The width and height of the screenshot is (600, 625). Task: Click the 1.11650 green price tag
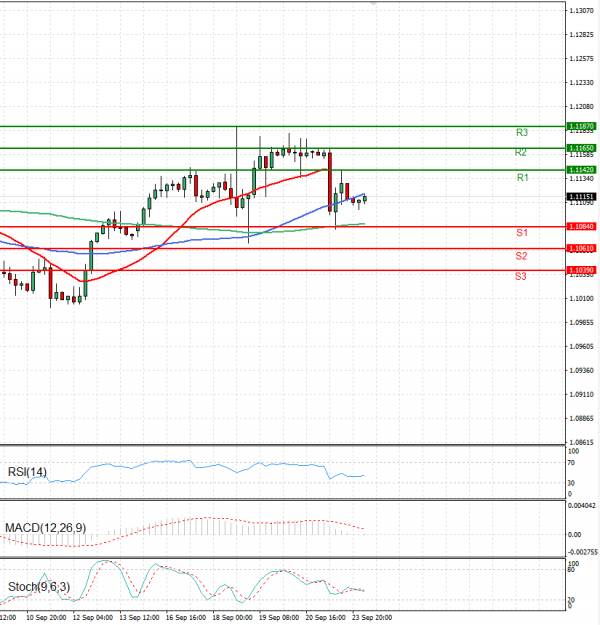coord(582,148)
